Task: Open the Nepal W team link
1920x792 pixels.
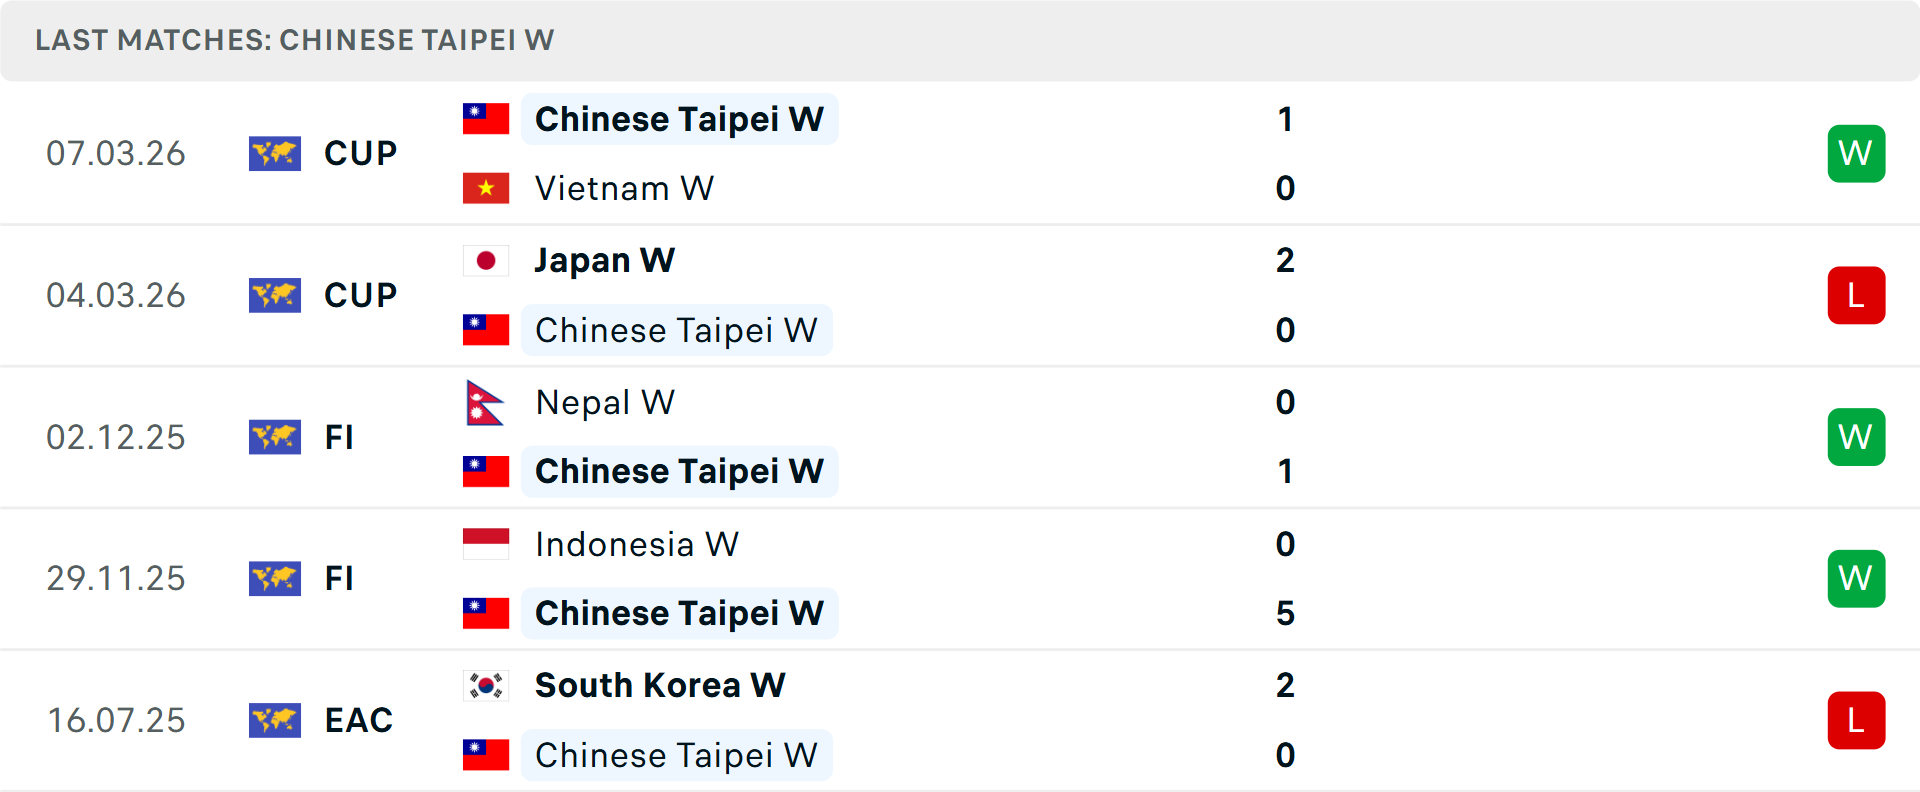Action: (605, 403)
